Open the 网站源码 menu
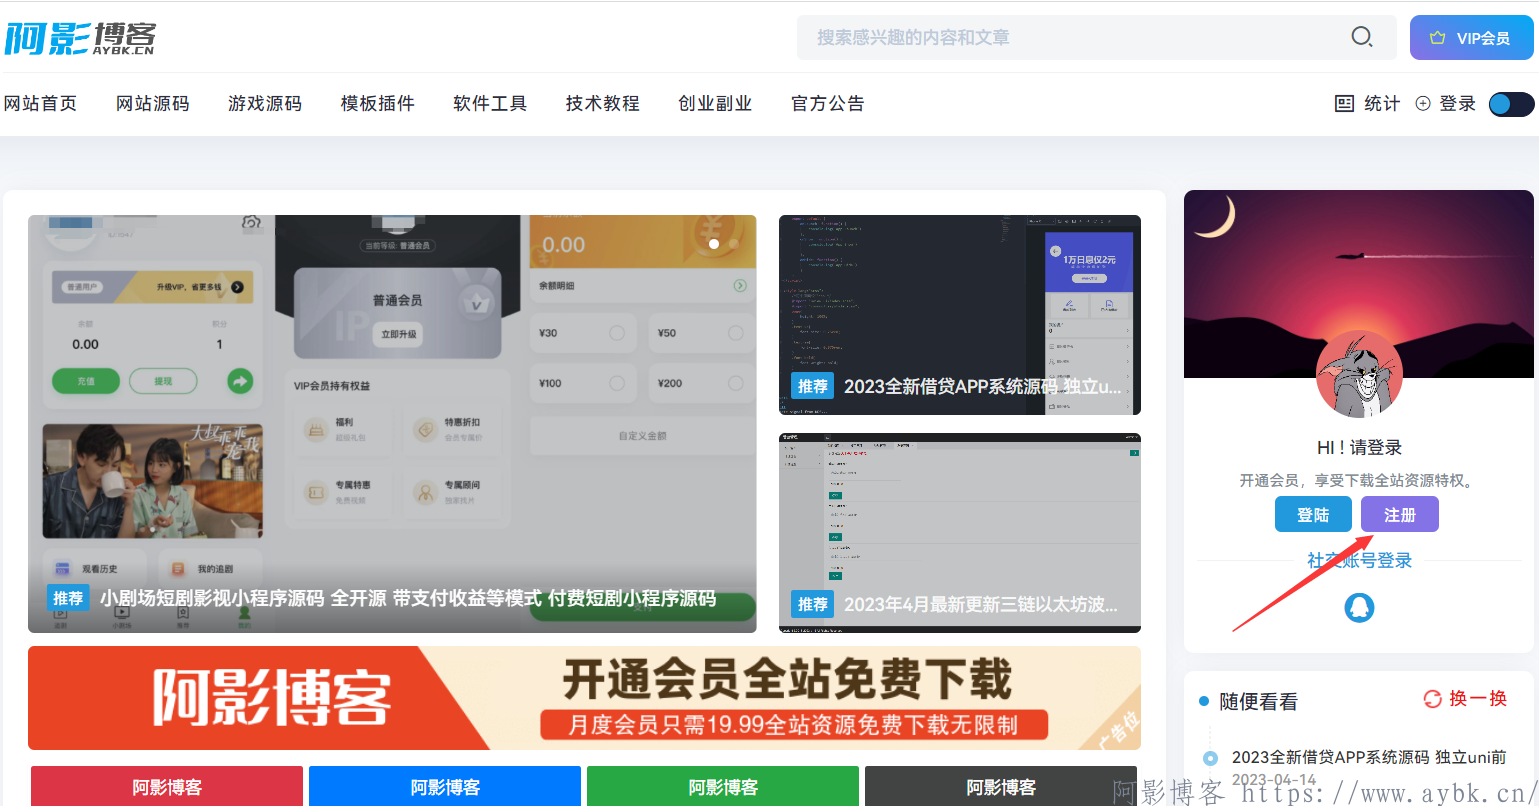The height and width of the screenshot is (806, 1539). (152, 103)
